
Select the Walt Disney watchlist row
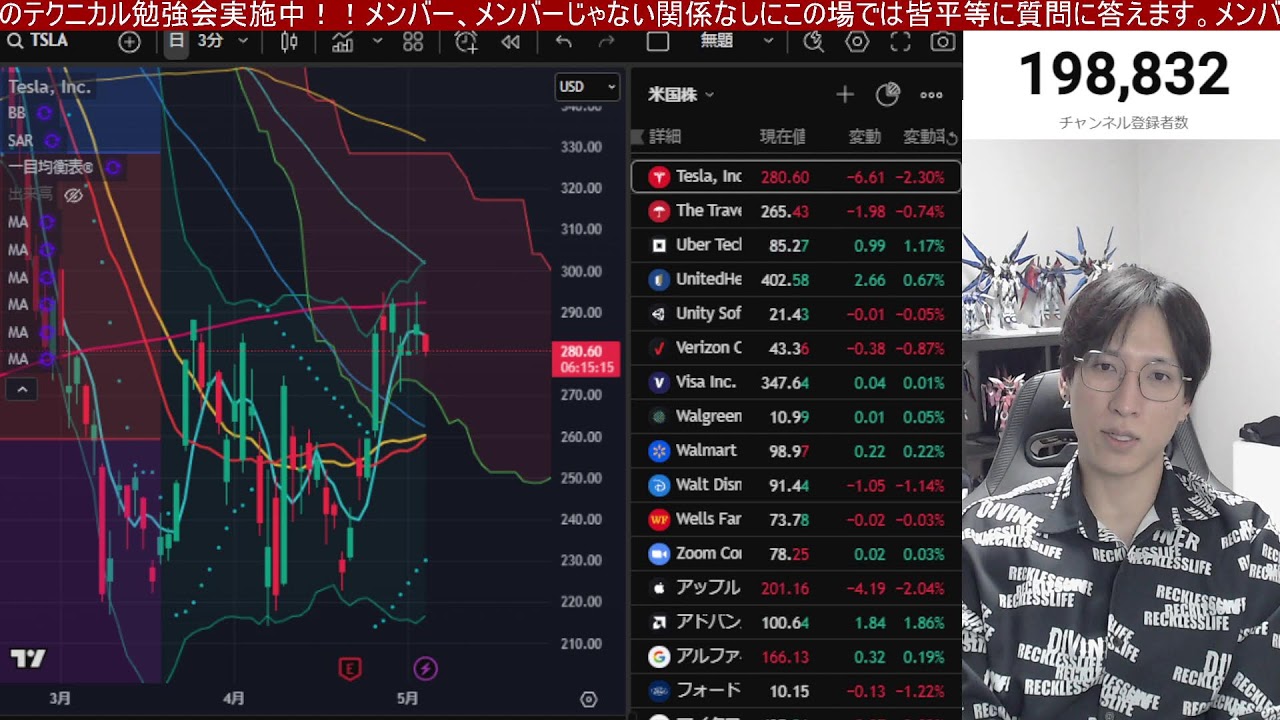tap(796, 485)
